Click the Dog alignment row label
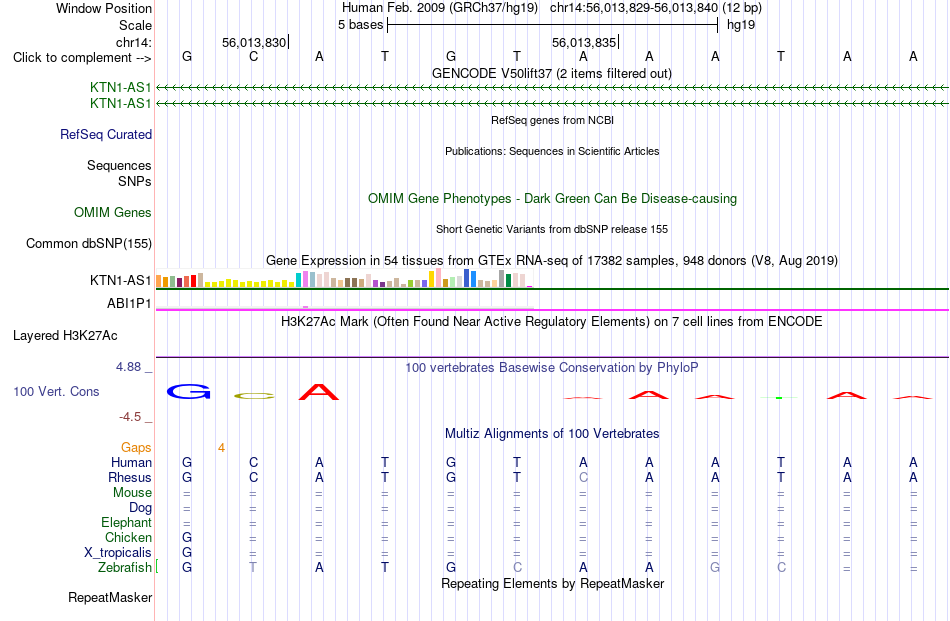 tap(140, 508)
